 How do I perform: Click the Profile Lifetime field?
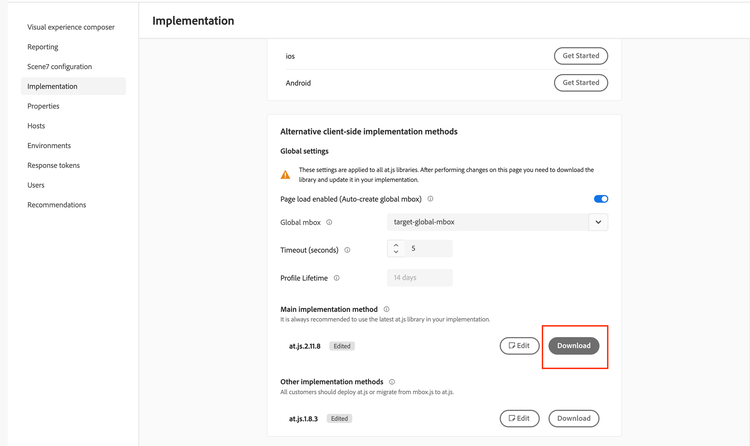(419, 278)
